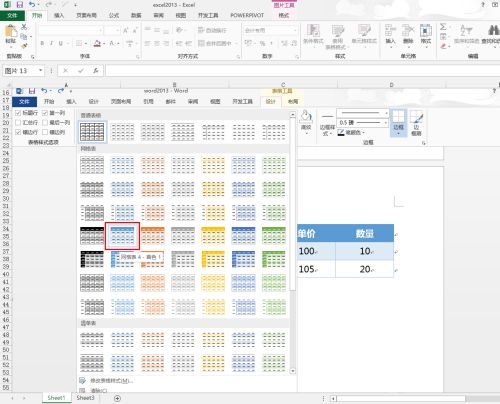Expand the number format combo box
Image resolution: width=500 pixels, height=404 pixels.
295,30
